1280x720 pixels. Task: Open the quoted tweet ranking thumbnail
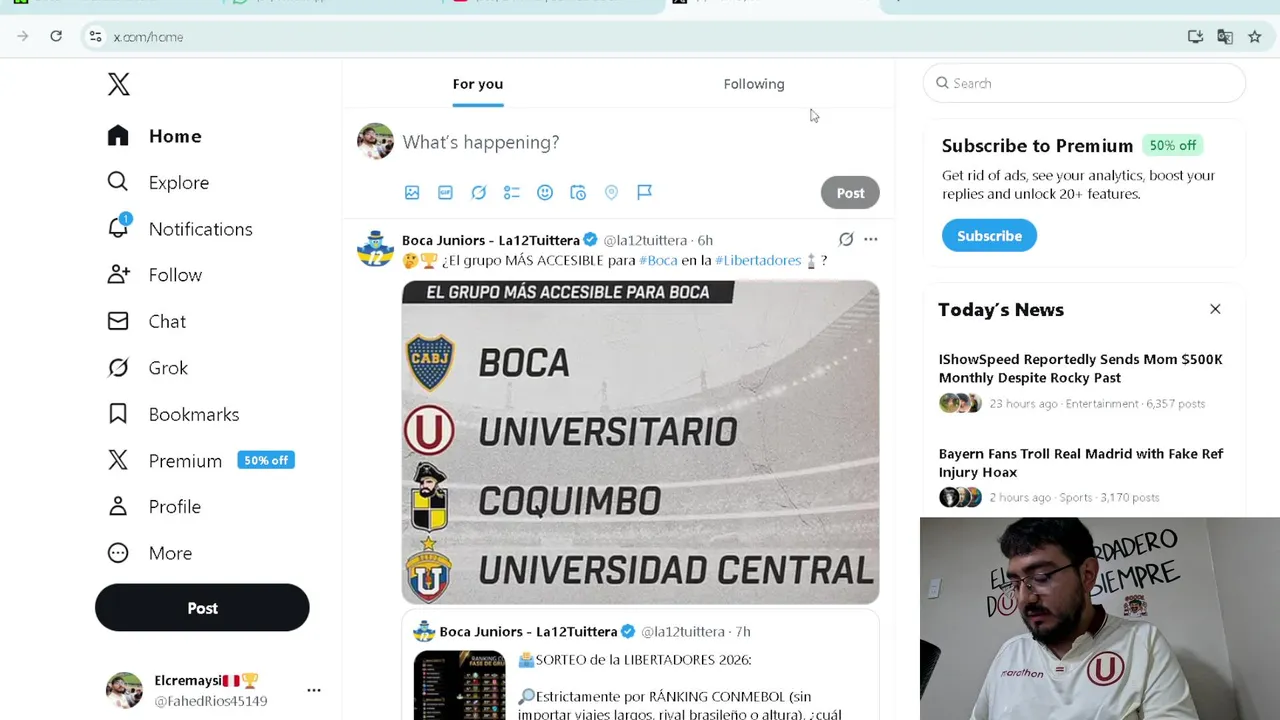[x=459, y=685]
